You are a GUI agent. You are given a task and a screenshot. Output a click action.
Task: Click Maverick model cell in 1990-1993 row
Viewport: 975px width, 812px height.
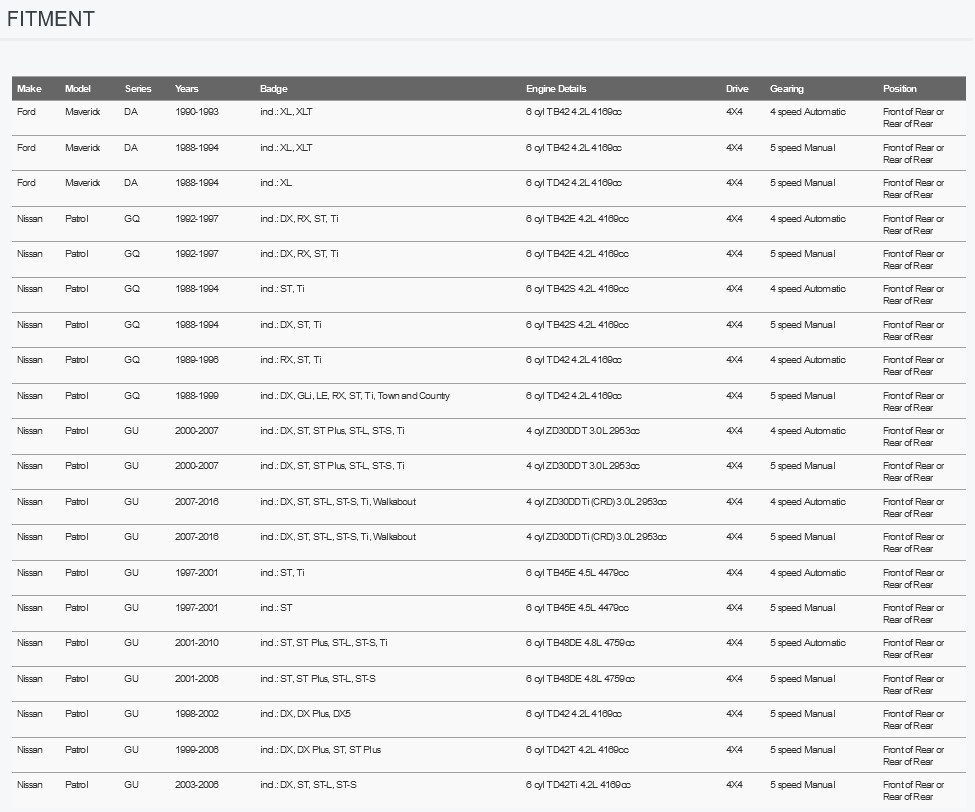point(83,112)
